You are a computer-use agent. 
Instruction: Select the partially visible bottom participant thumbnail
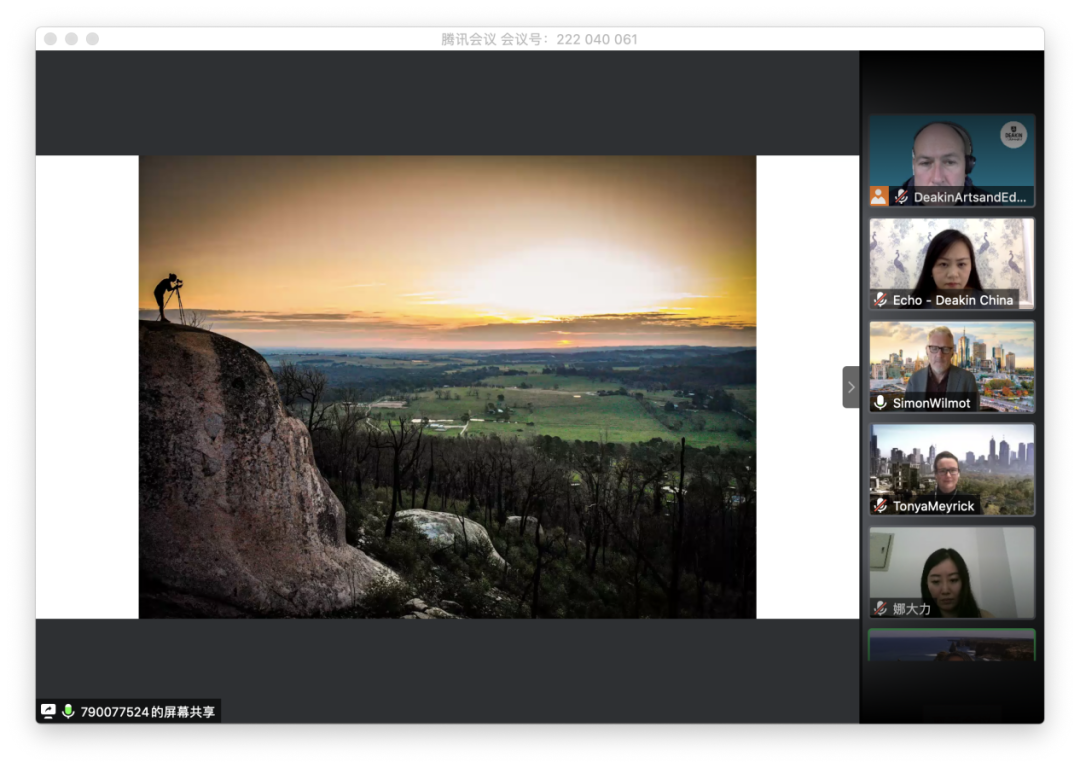coord(951,645)
